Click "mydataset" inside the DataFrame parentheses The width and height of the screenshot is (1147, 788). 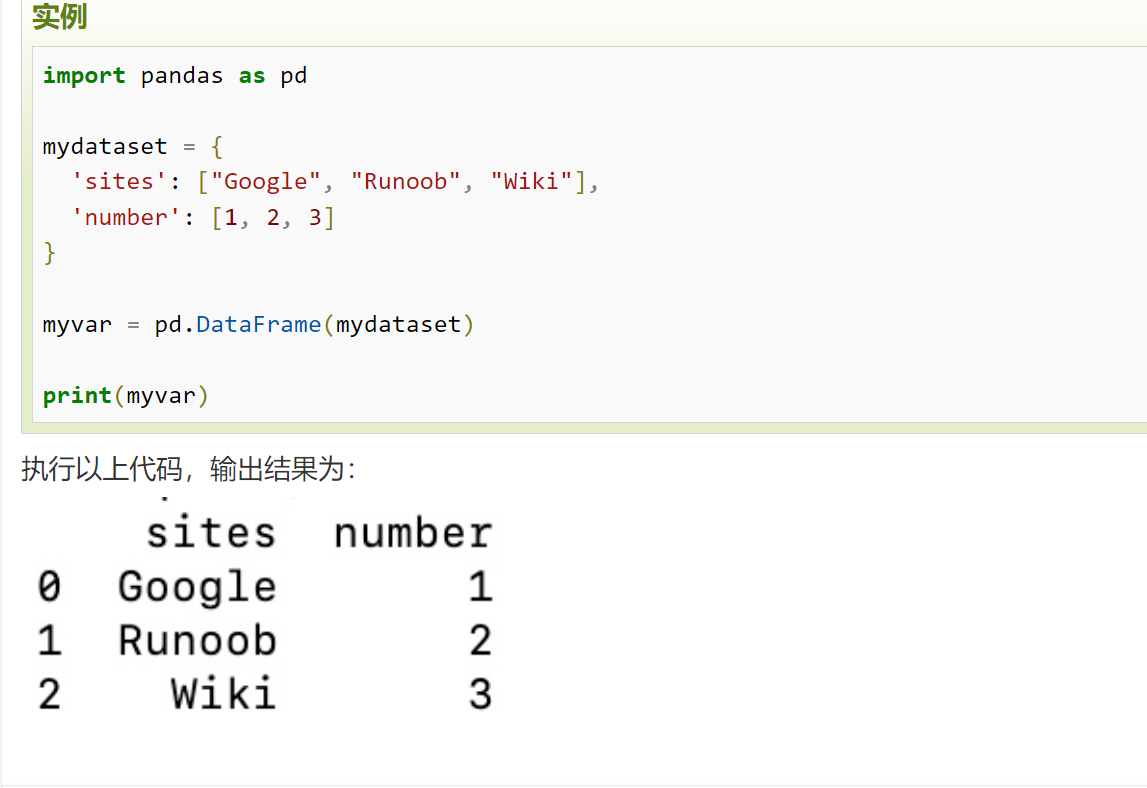click(x=398, y=325)
